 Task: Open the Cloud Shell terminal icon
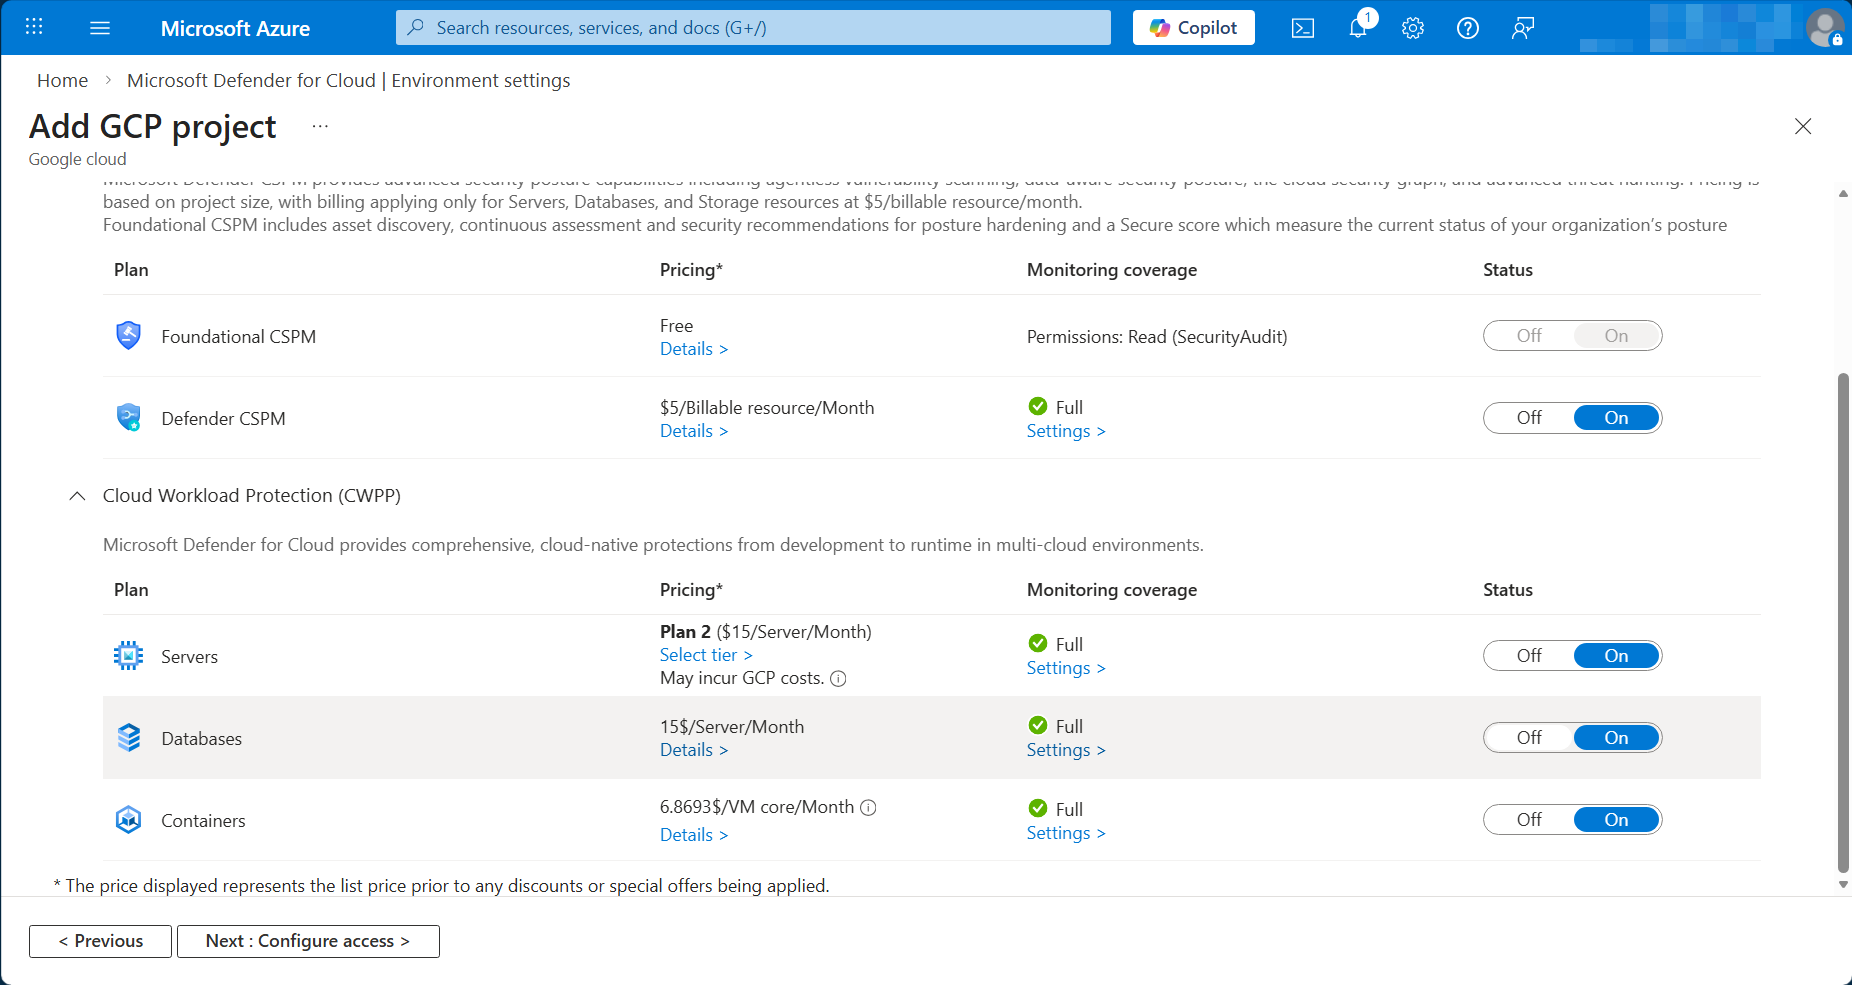tap(1302, 28)
